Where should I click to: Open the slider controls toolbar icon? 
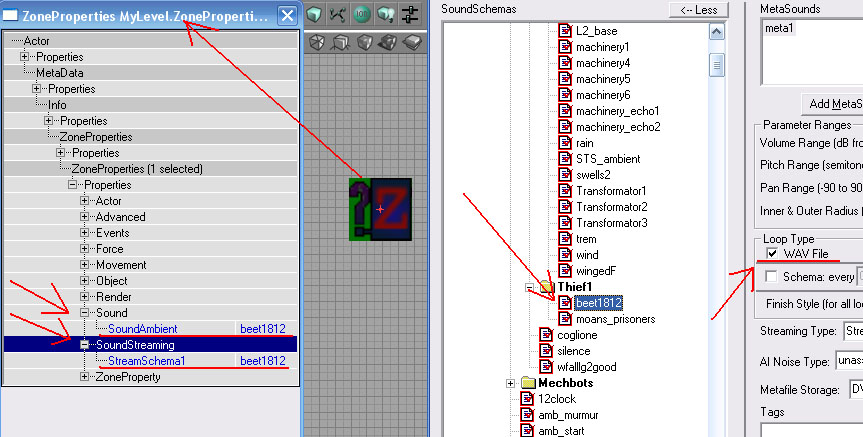410,14
